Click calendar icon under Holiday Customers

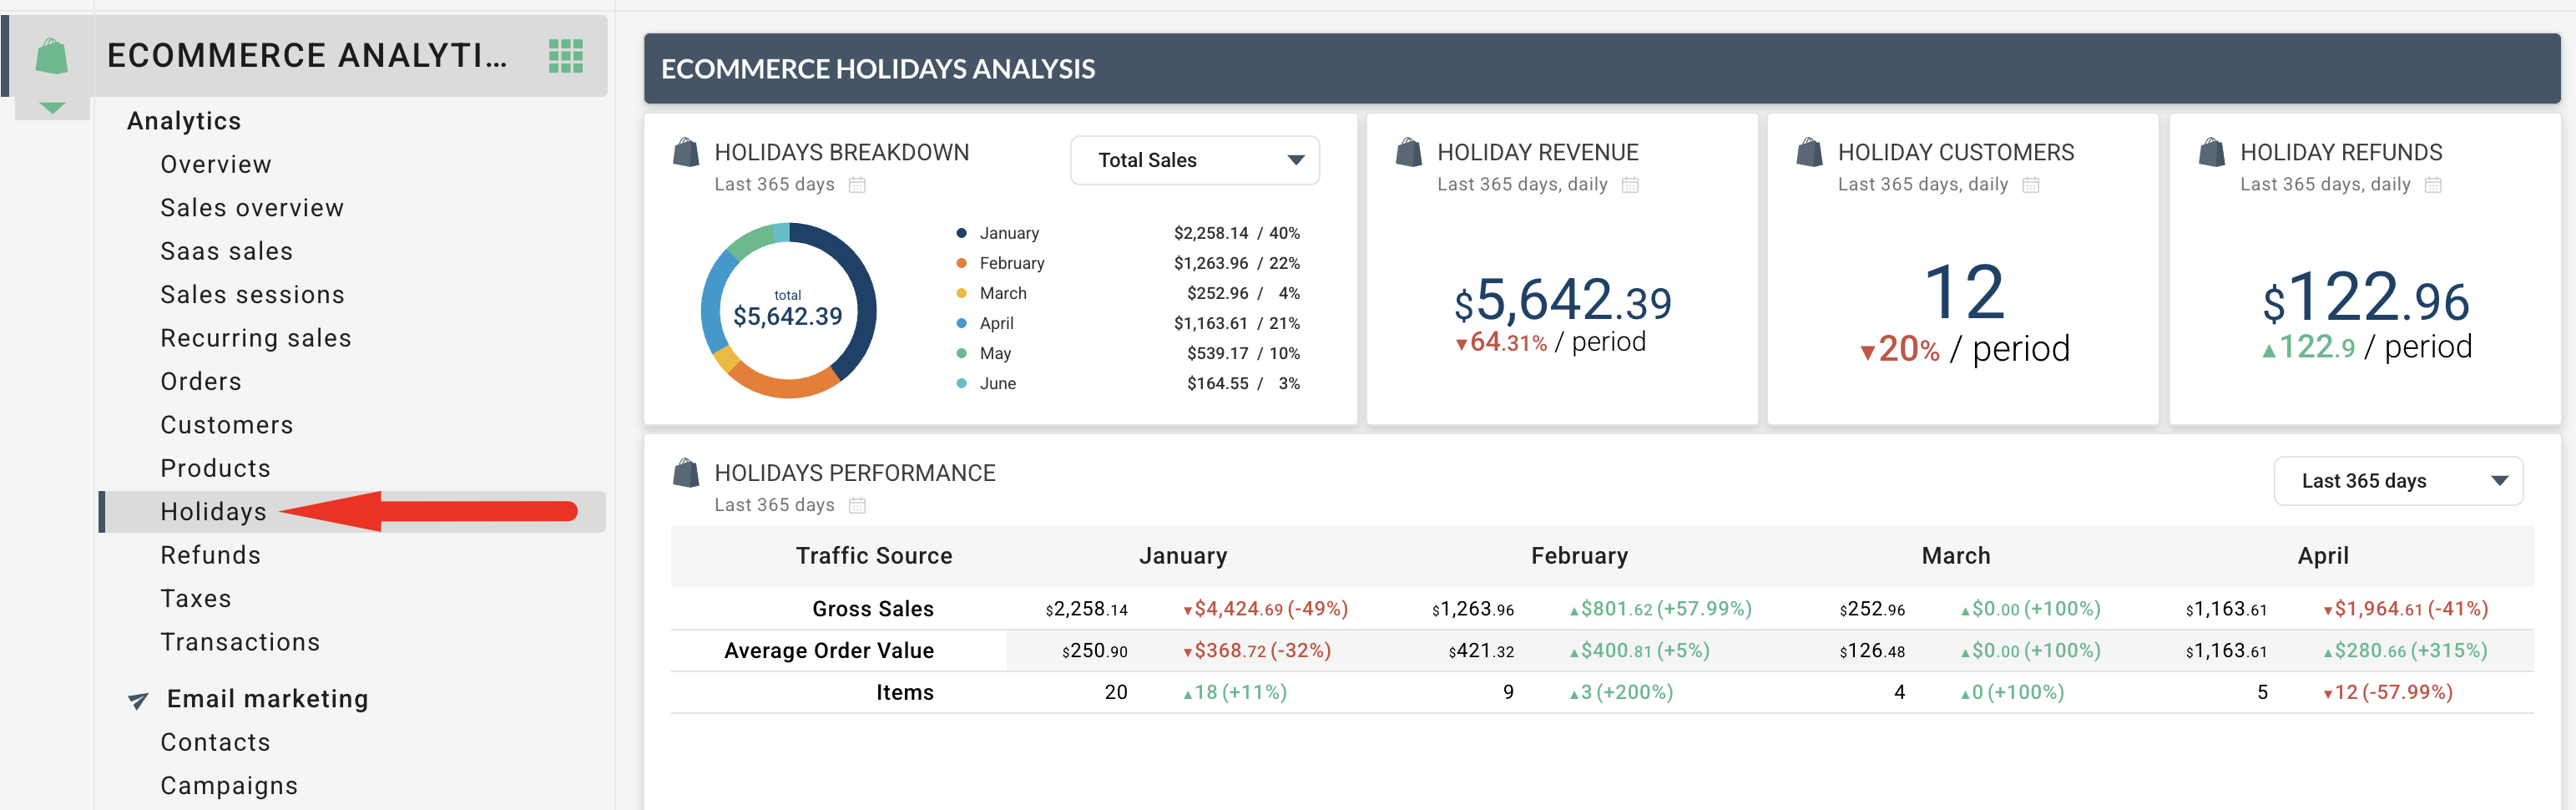(x=2030, y=185)
